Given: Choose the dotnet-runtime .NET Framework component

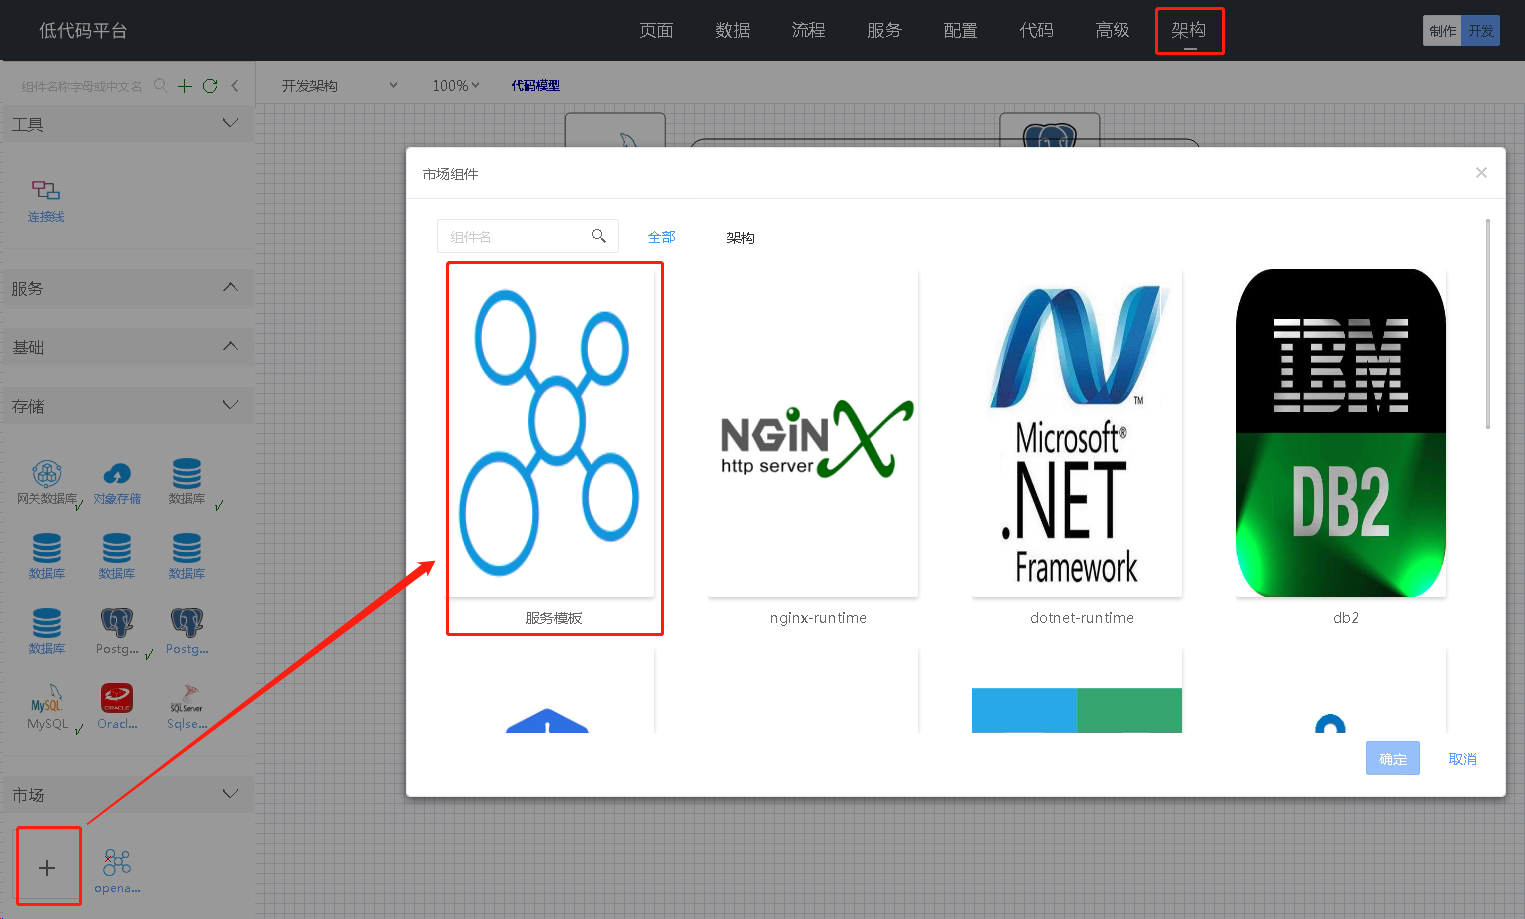Looking at the screenshot, I should point(1077,433).
